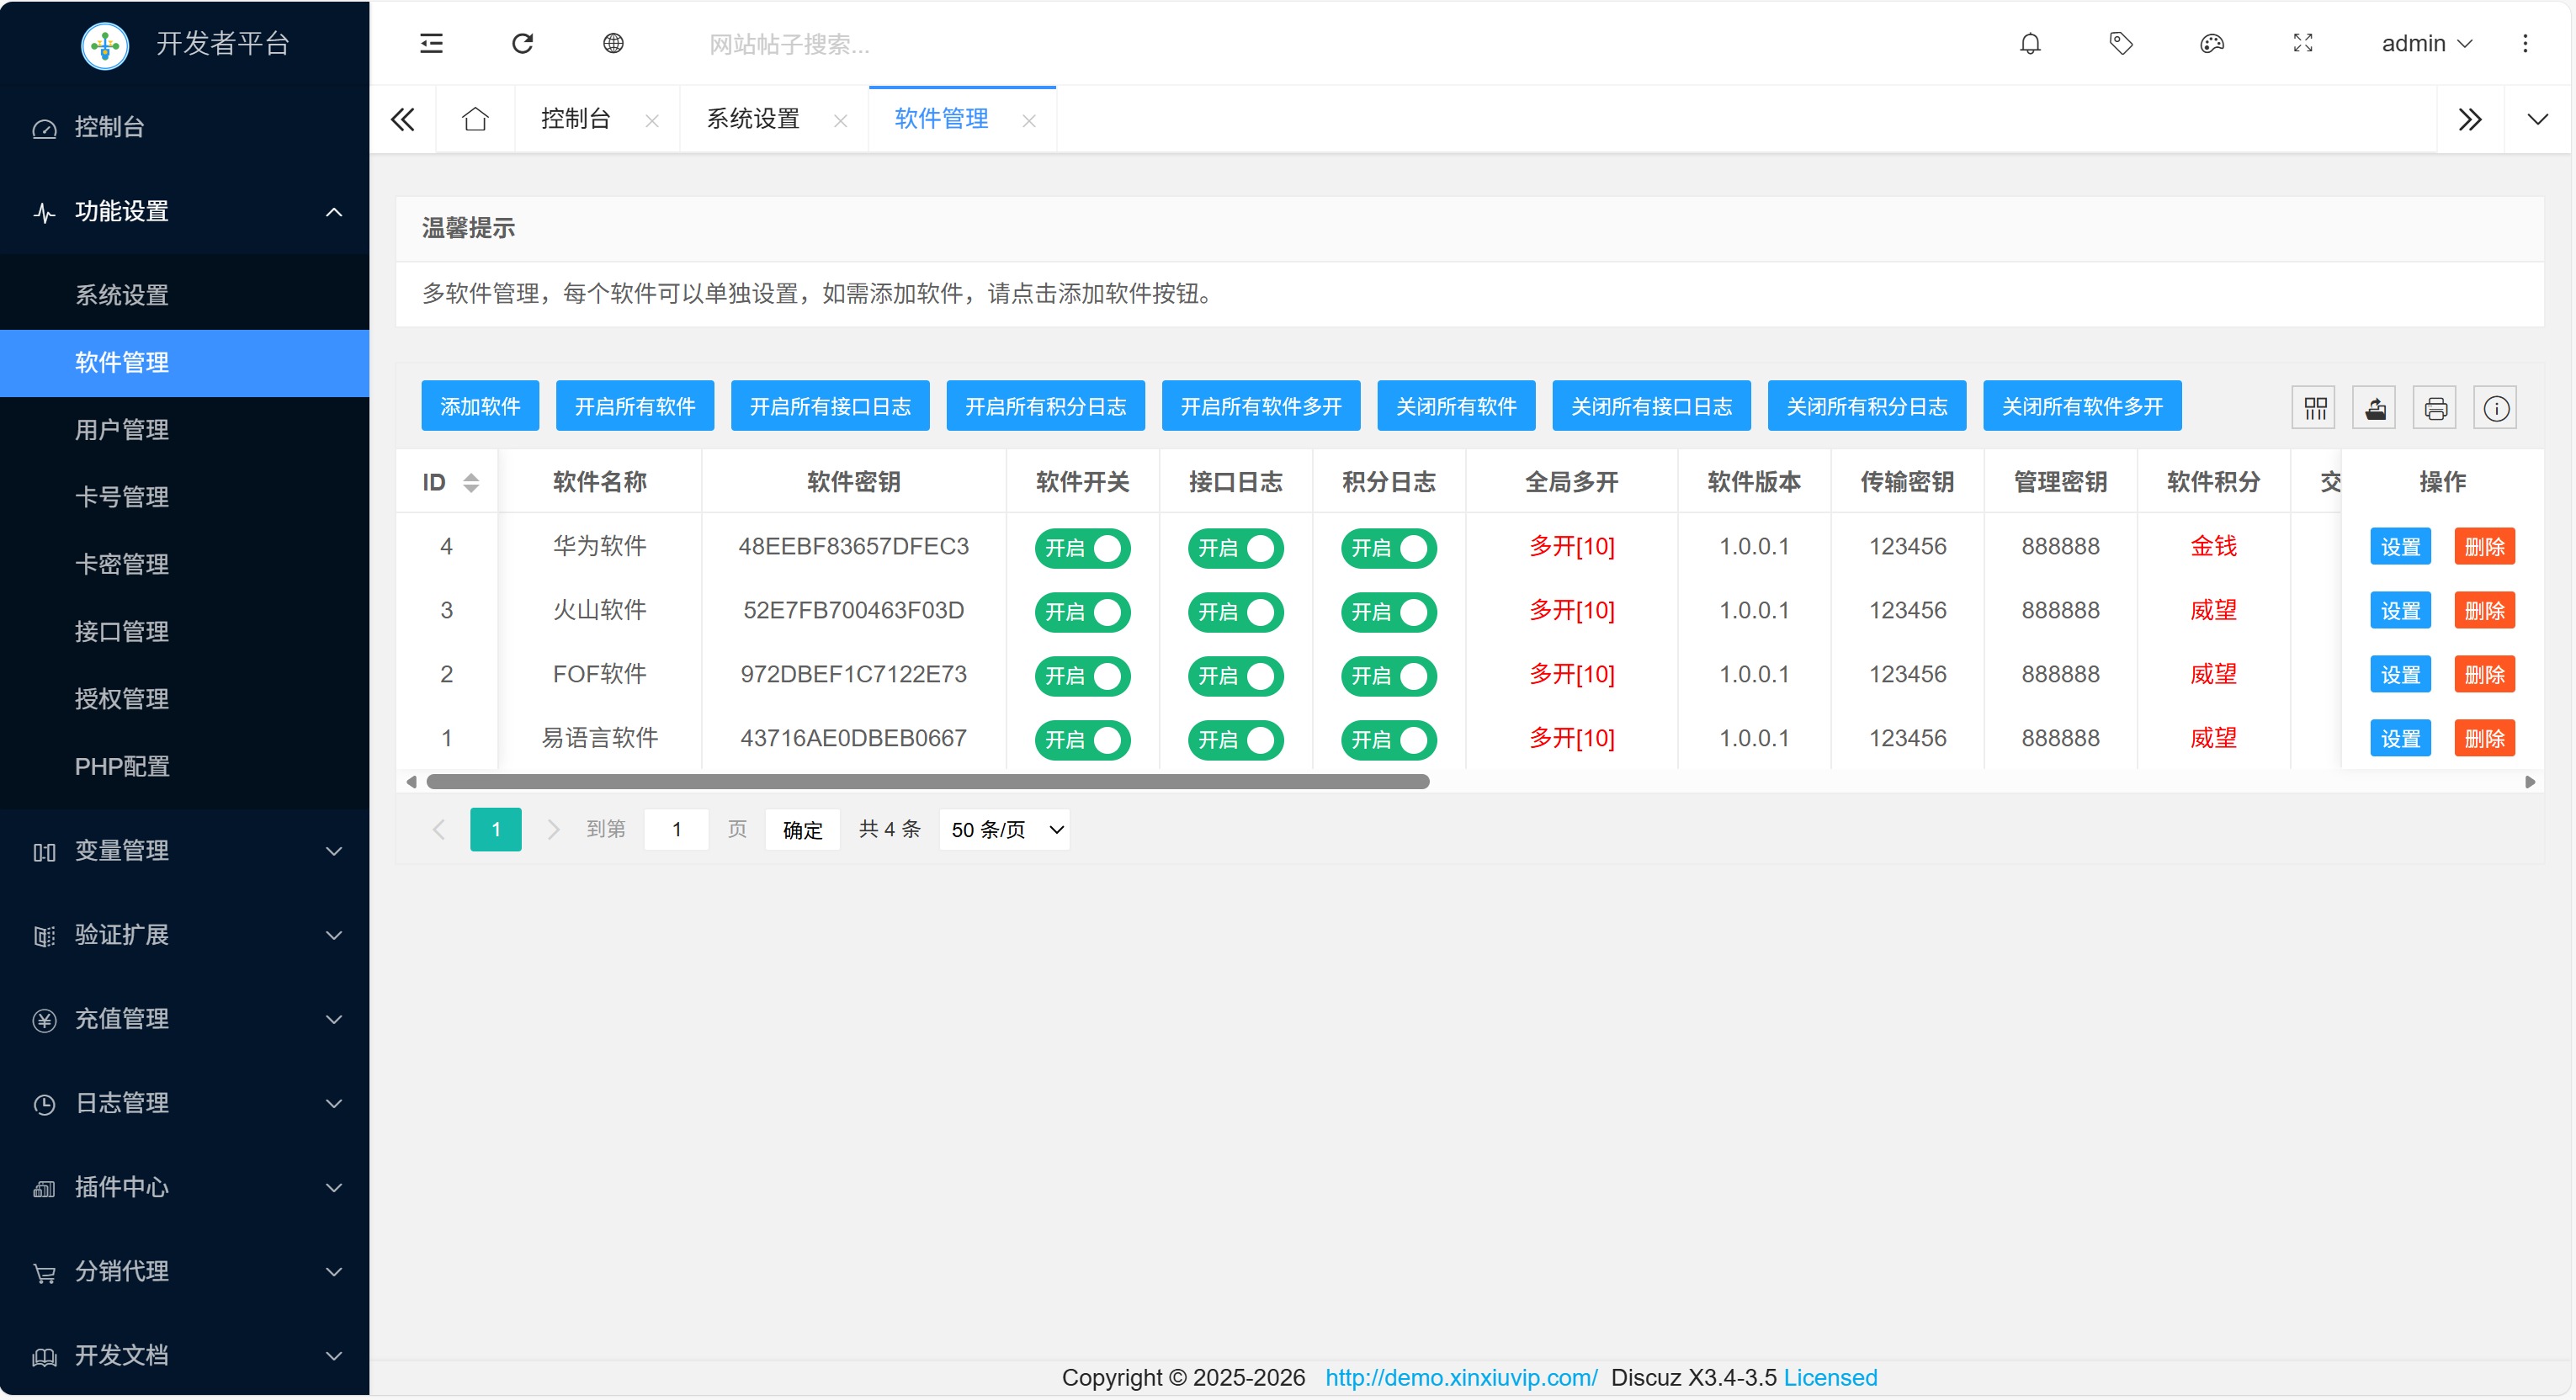Toggle interface log for 火山软件
This screenshot has width=2576, height=1400.
(x=1235, y=612)
